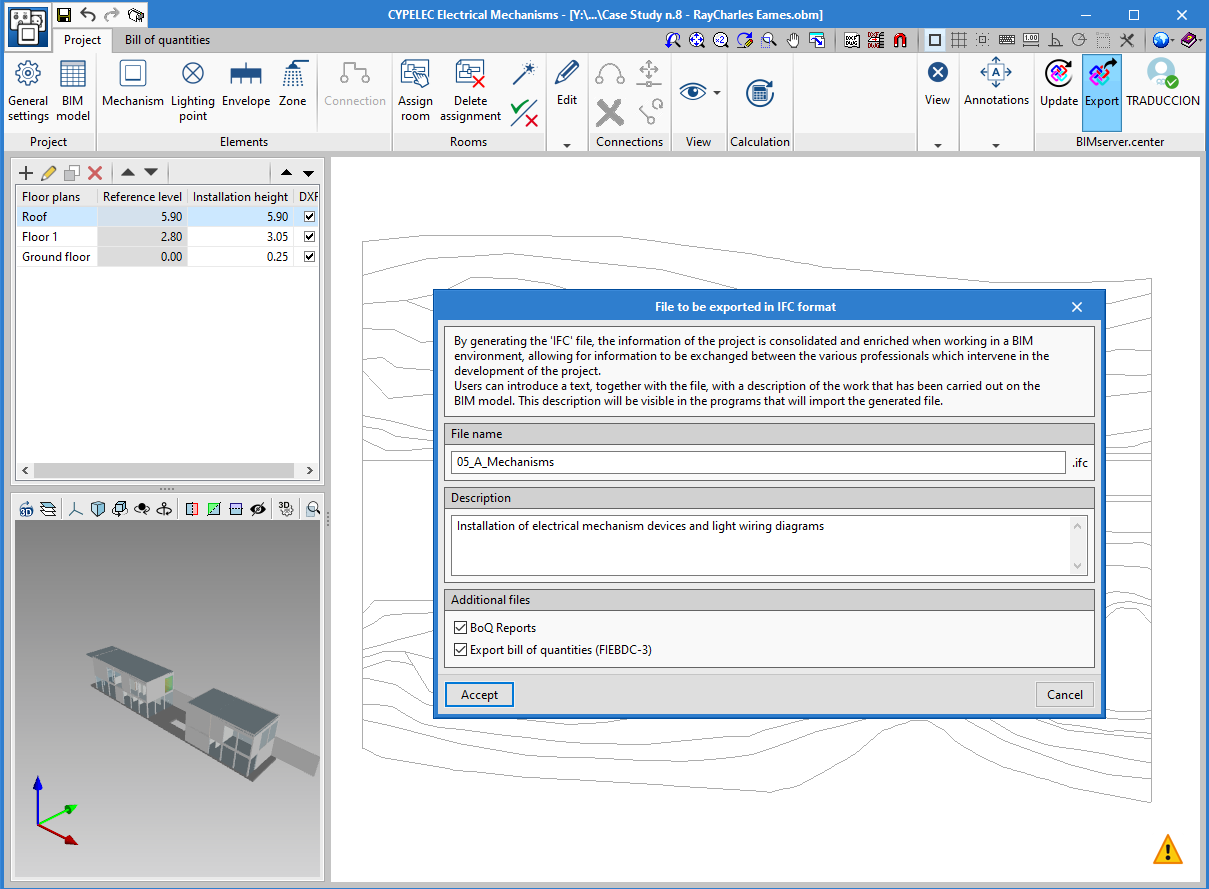The image size is (1209, 889).
Task: Click the floor plans horizontal scrollbar
Action: [x=168, y=470]
